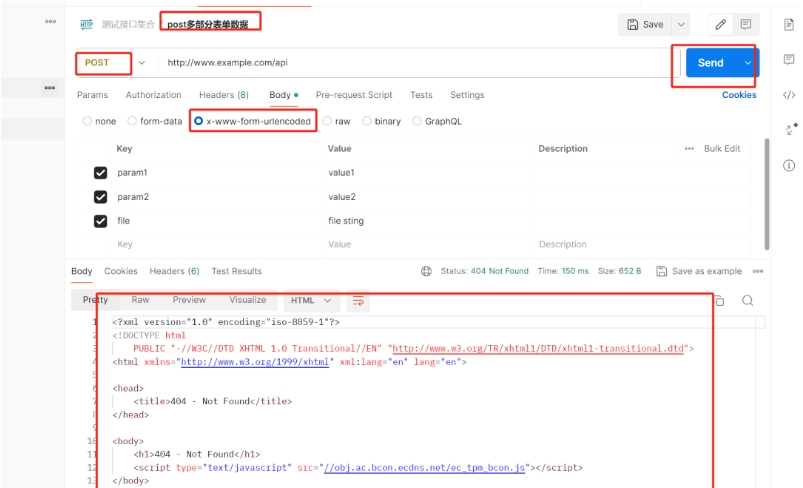Open the ec_tpm_bcon.js script link
The height and width of the screenshot is (488, 803).
[425, 468]
